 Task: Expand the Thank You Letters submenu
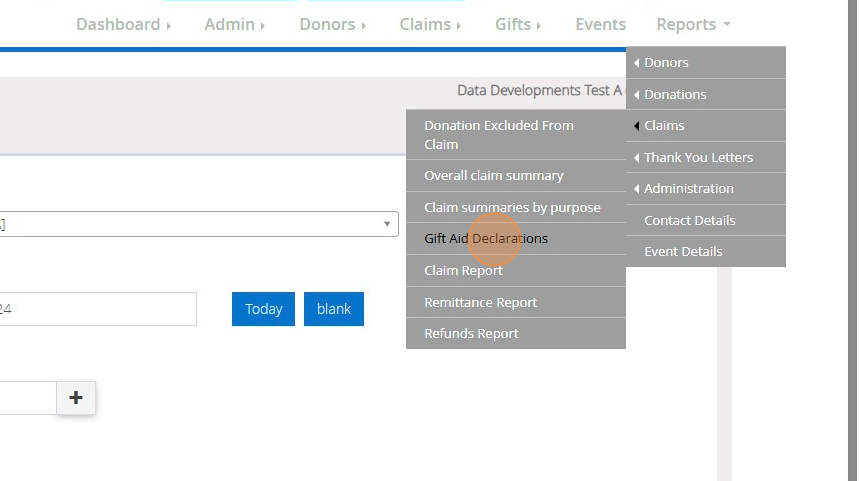tap(705, 157)
